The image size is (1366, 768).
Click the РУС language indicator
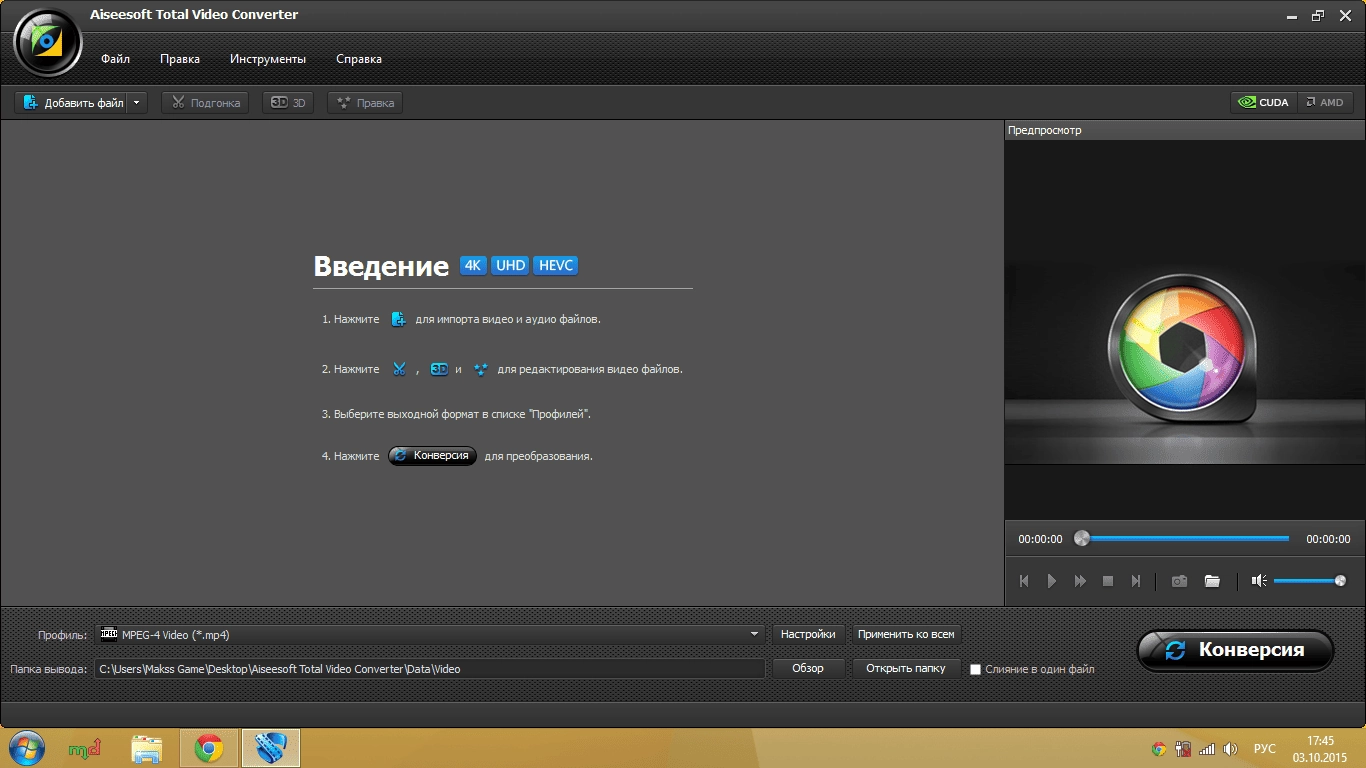pyautogui.click(x=1265, y=749)
